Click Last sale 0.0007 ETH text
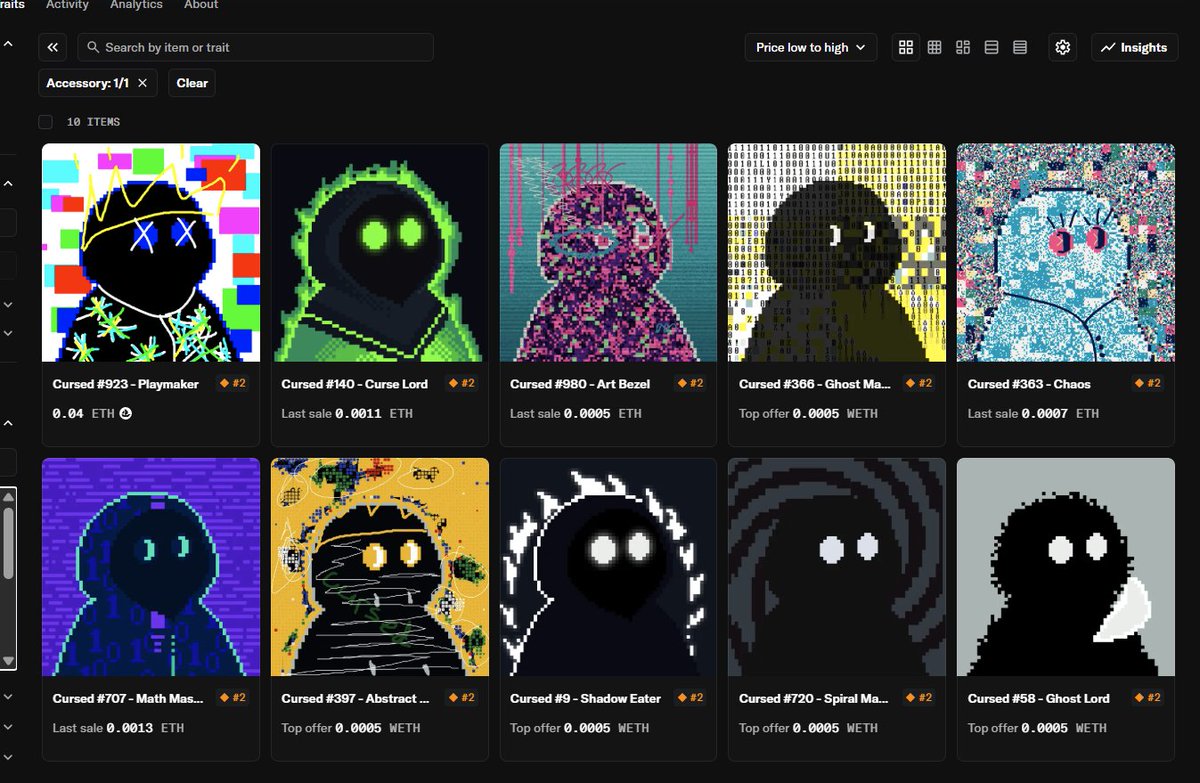 click(x=1033, y=413)
